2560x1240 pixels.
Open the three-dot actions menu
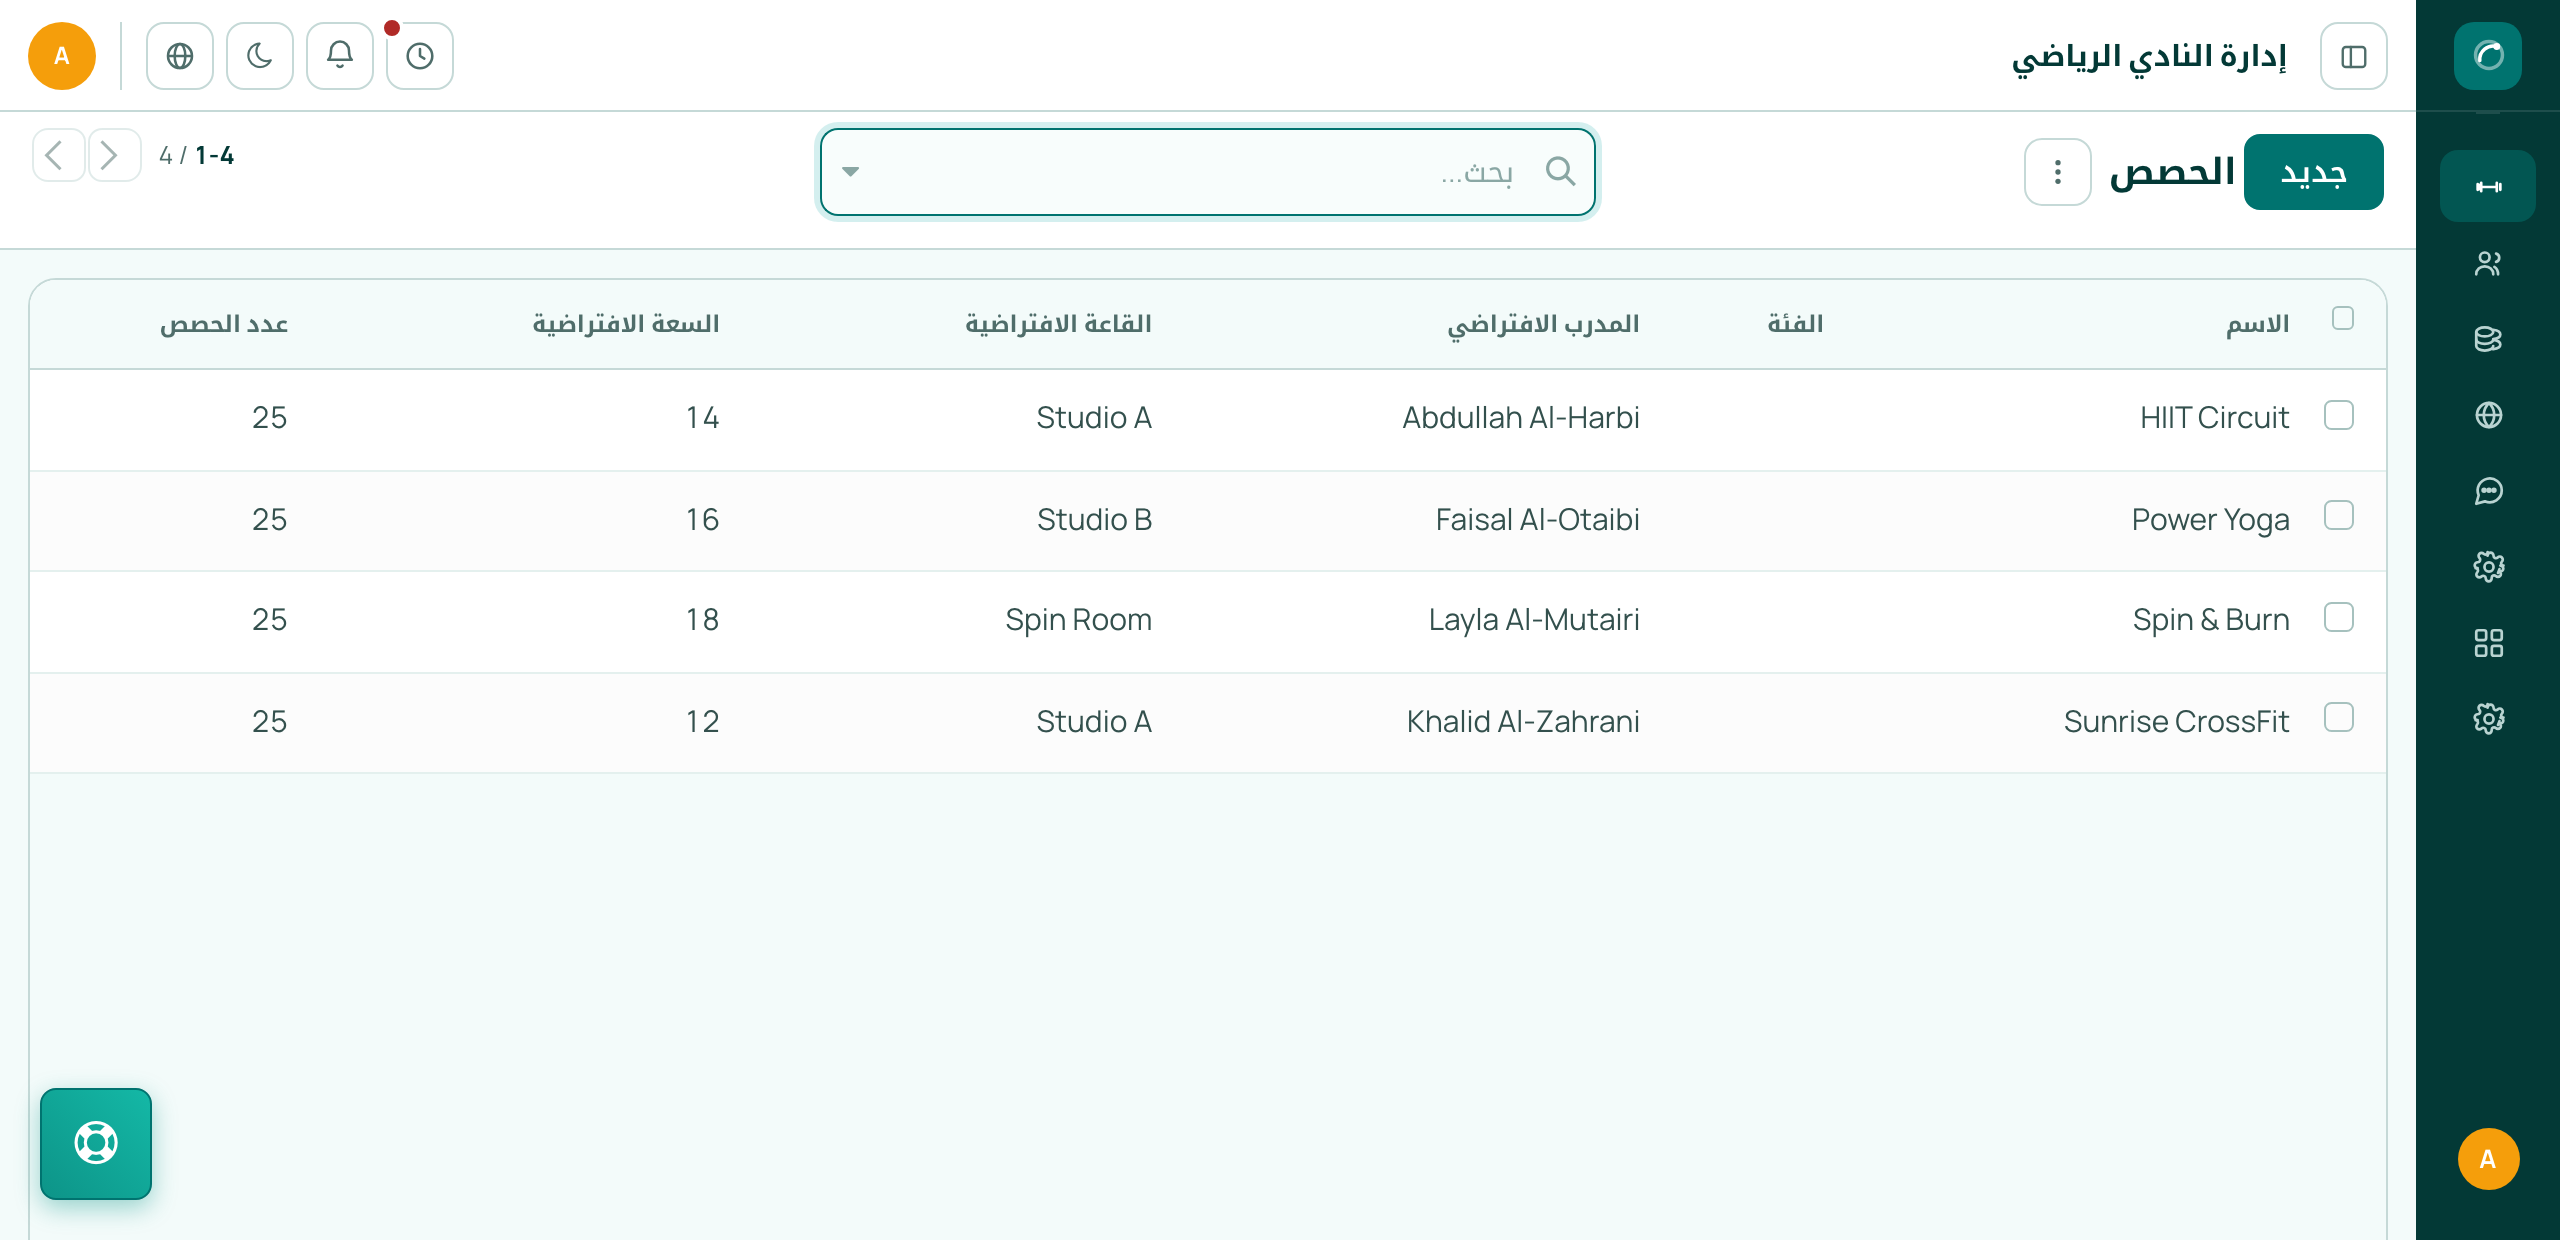(2057, 172)
